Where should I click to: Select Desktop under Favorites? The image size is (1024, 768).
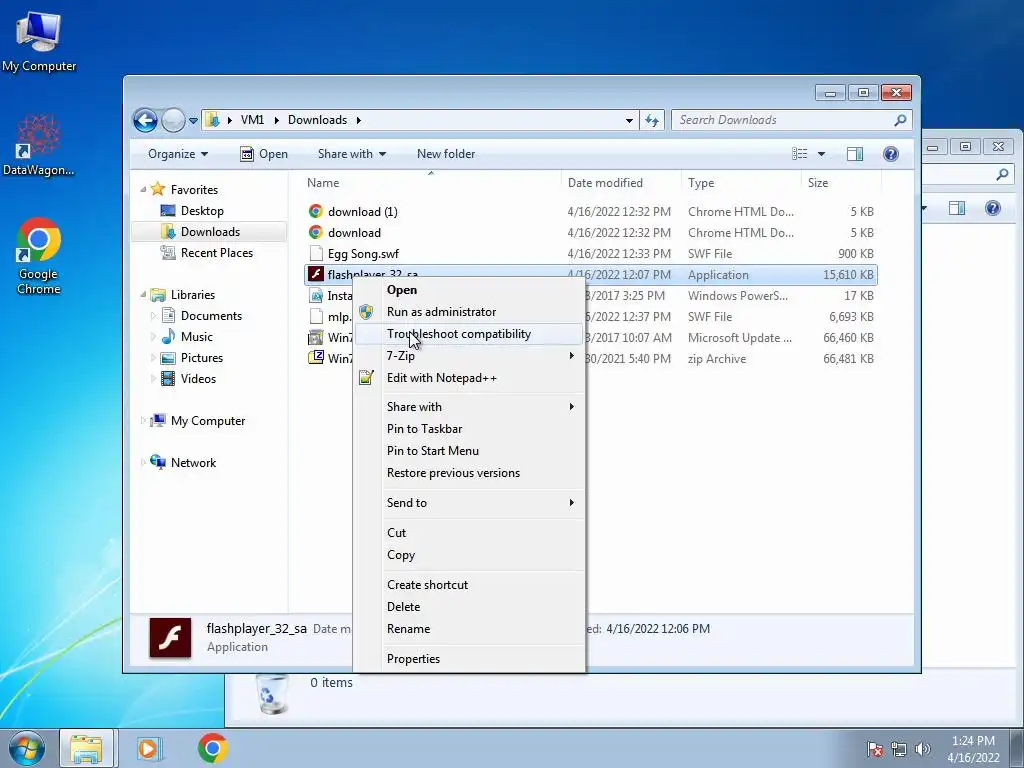click(202, 211)
